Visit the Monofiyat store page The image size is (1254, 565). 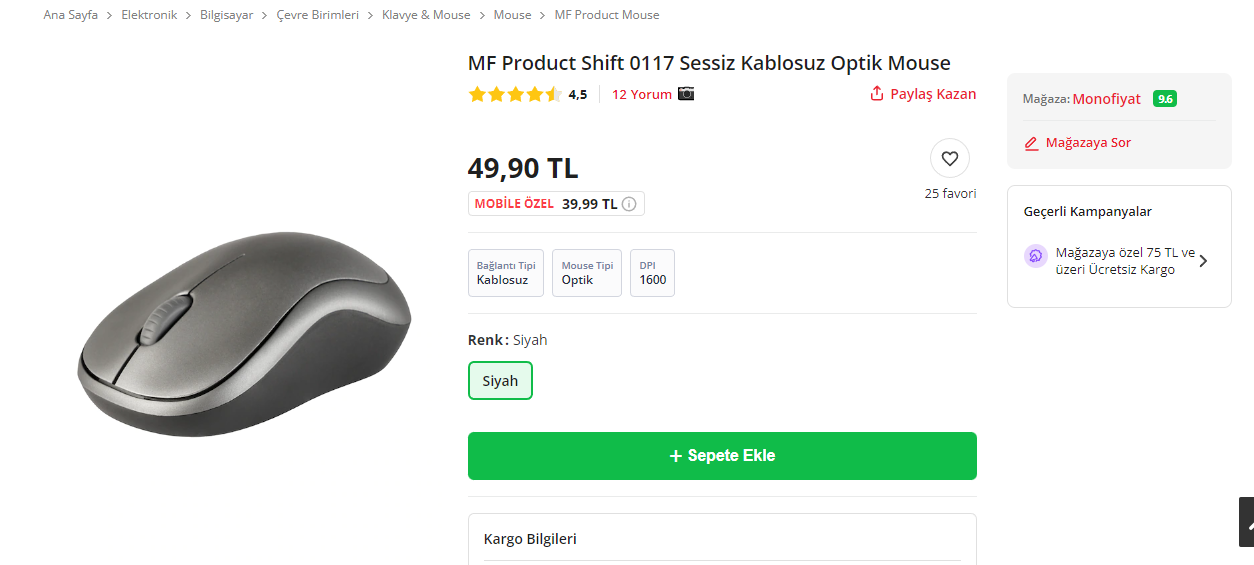click(1106, 99)
